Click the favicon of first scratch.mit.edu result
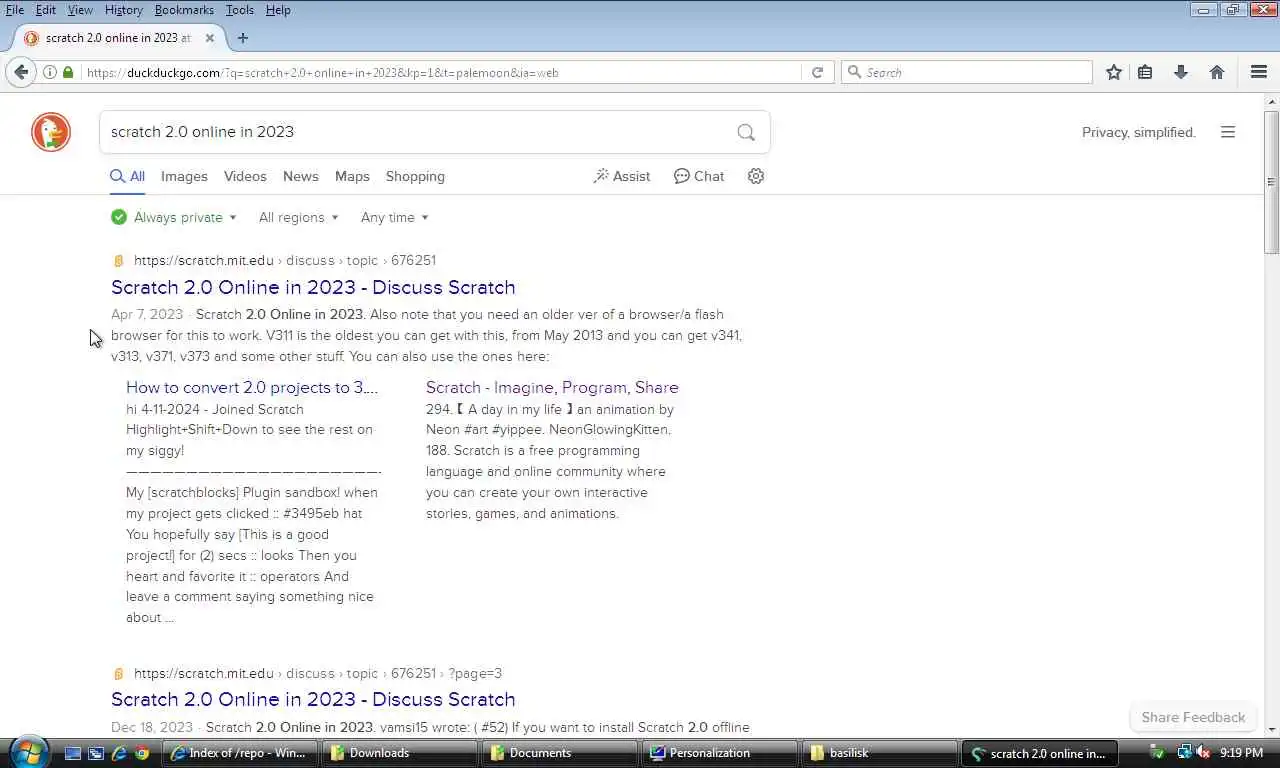 click(119, 261)
